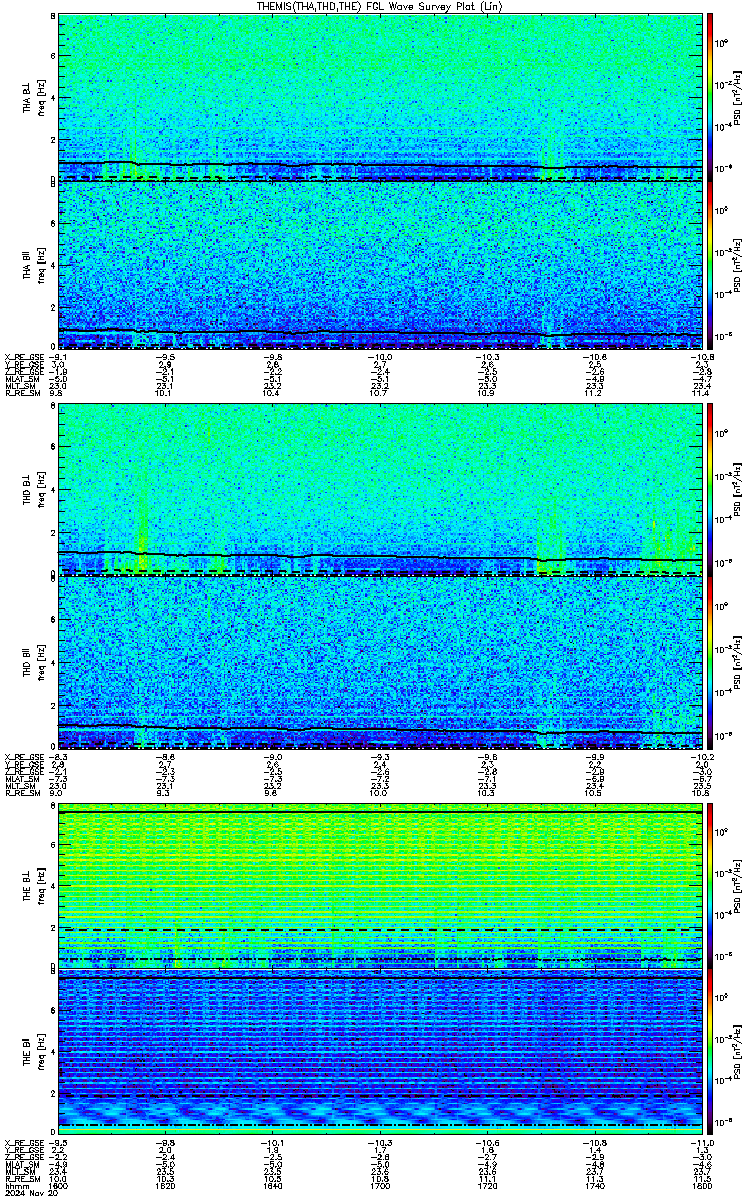
Task: Click the THA B-parallel spectrogram panel
Action: (x=381, y=265)
